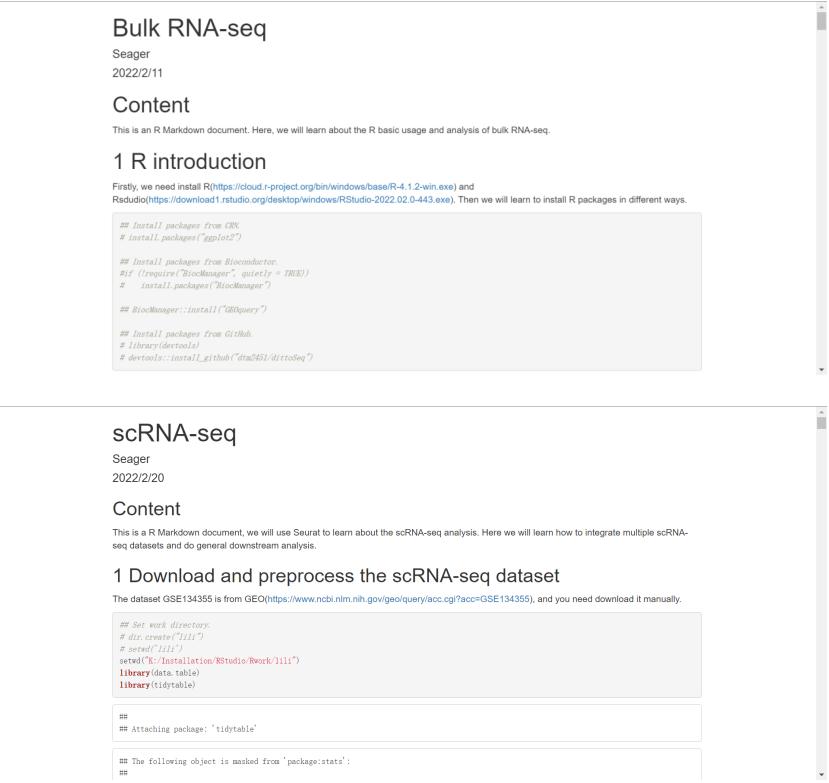Click the "scRNA-seq" document title
The width and height of the screenshot is (829, 783).
pos(174,433)
